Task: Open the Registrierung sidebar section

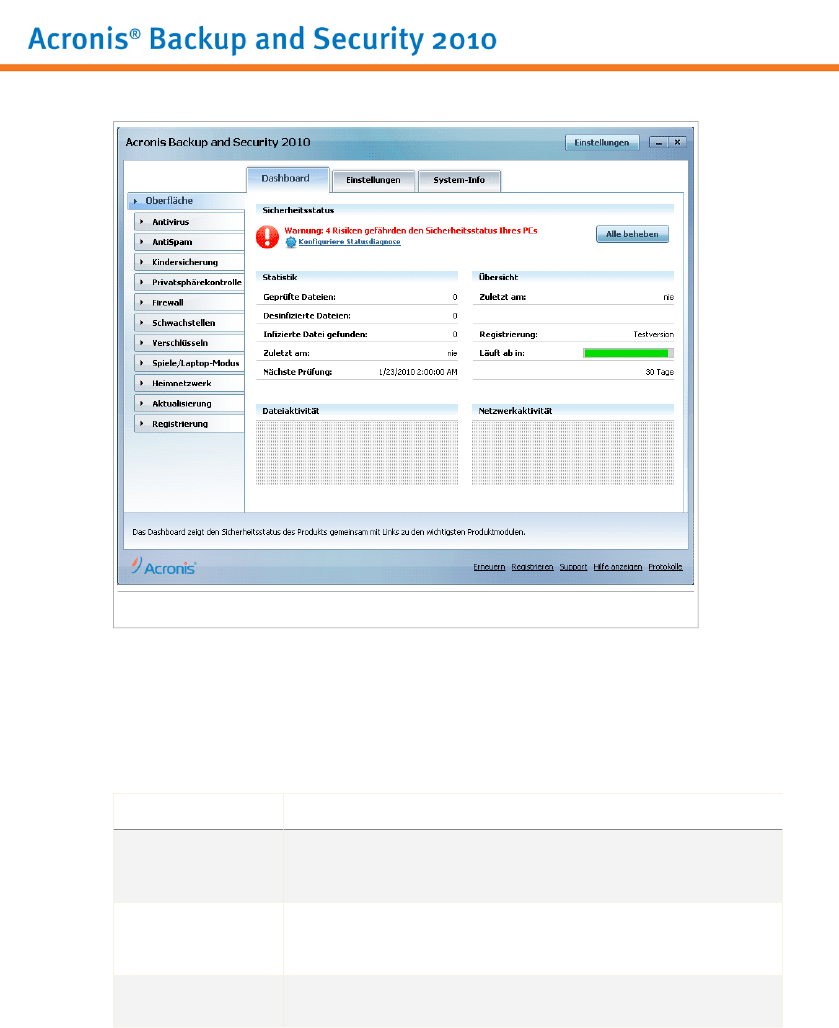Action: point(189,424)
